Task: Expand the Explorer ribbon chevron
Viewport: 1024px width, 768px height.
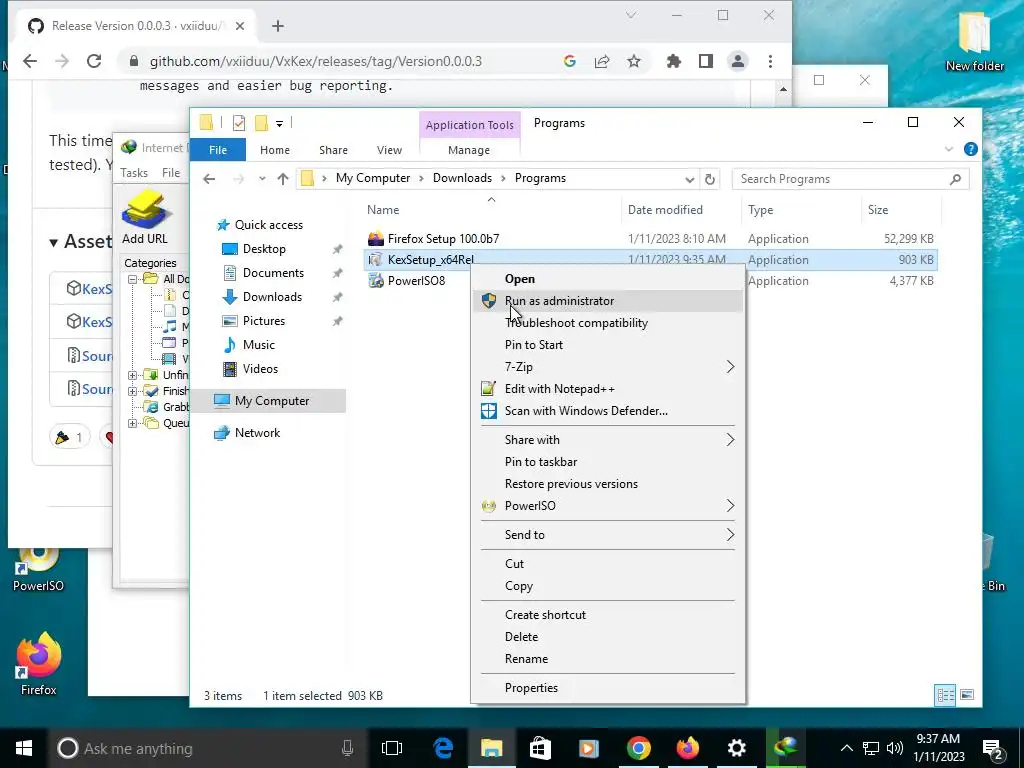Action: coord(949,150)
